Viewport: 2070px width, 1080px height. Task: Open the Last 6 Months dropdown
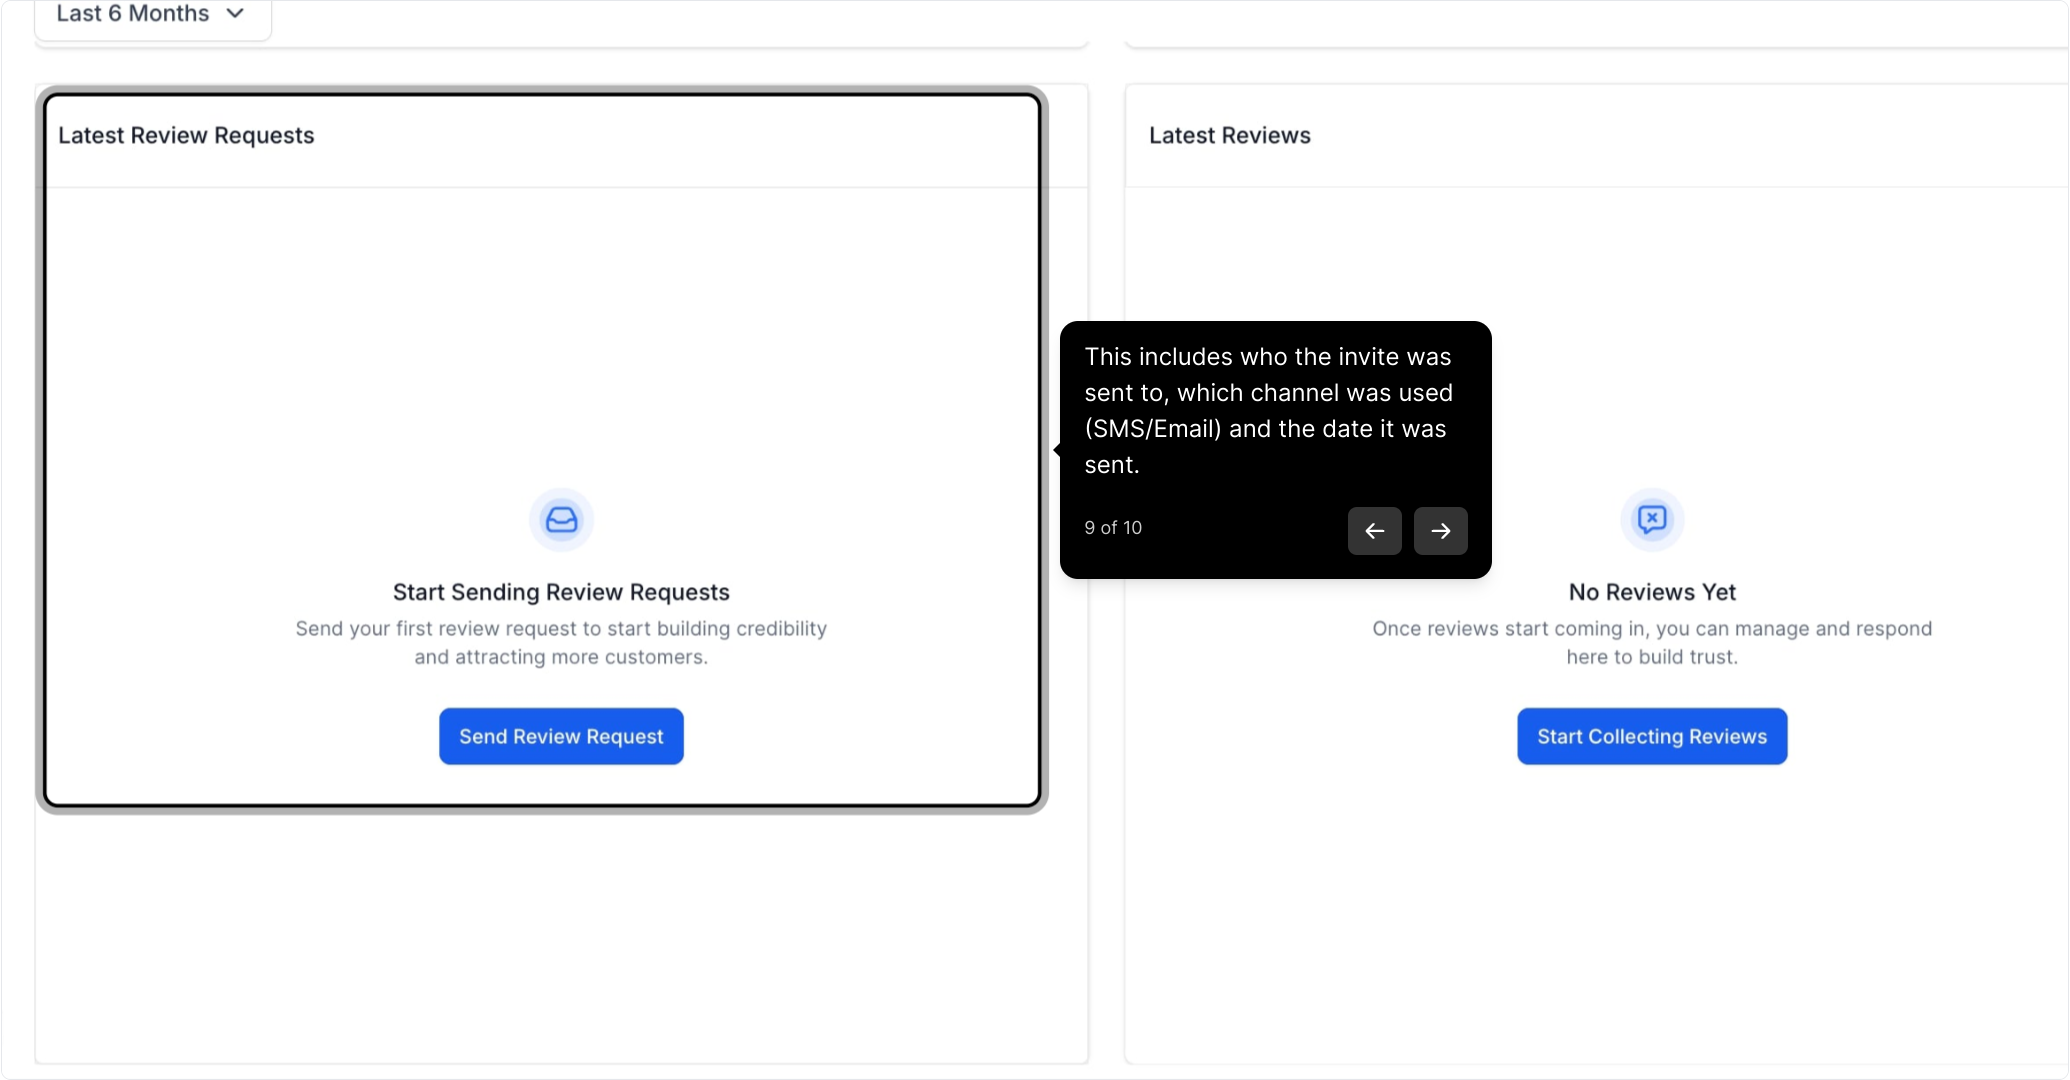[x=152, y=14]
